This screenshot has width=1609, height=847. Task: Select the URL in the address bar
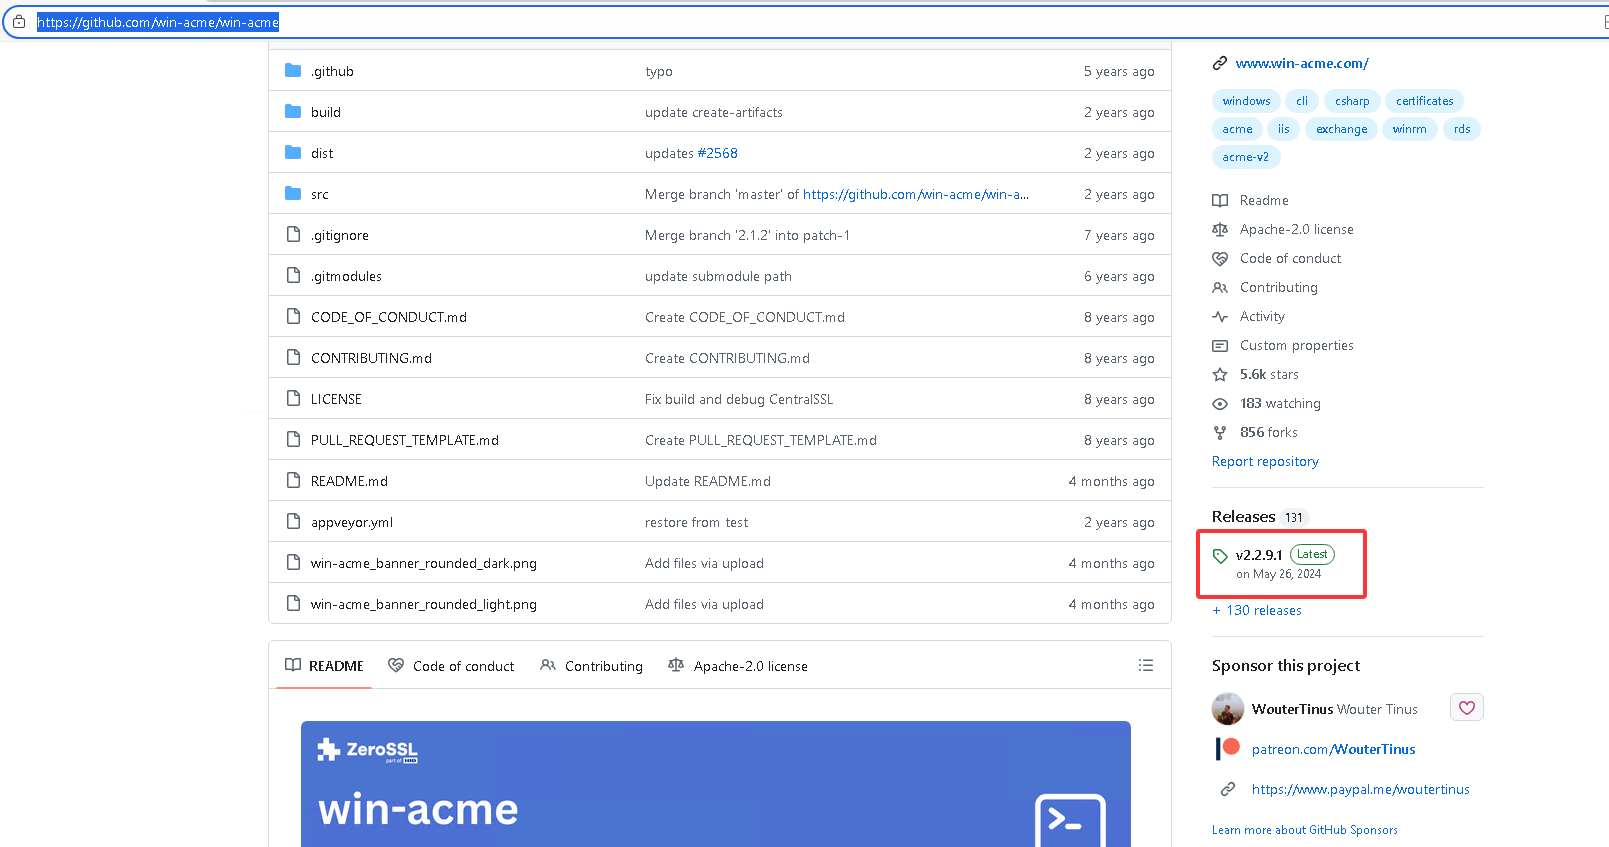click(158, 22)
